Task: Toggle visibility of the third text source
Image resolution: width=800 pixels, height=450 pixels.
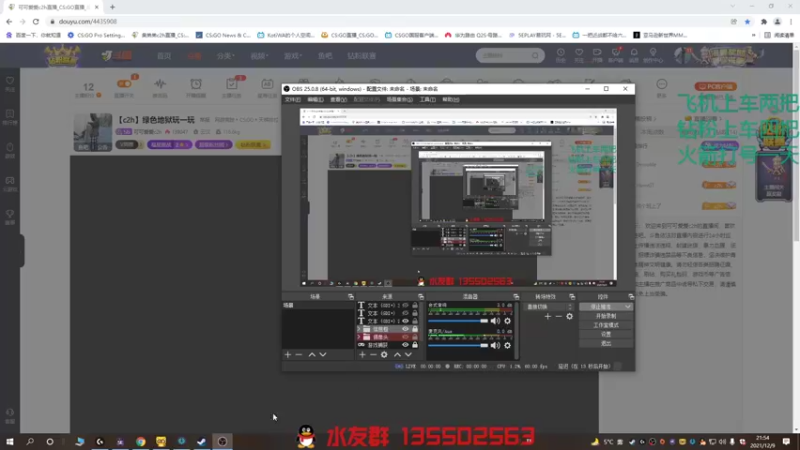Action: (x=405, y=321)
